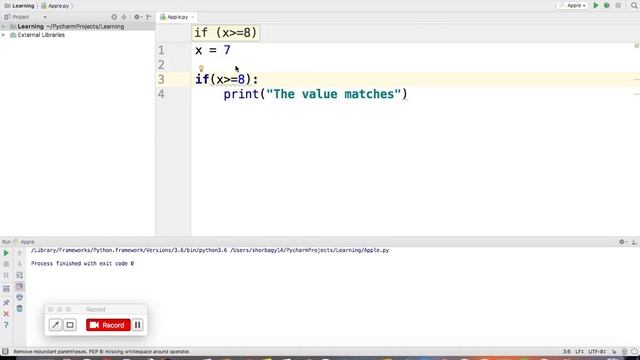The width and height of the screenshot is (640, 360).
Task: Click the collapse all icon in Project panel
Action: click(x=124, y=17)
